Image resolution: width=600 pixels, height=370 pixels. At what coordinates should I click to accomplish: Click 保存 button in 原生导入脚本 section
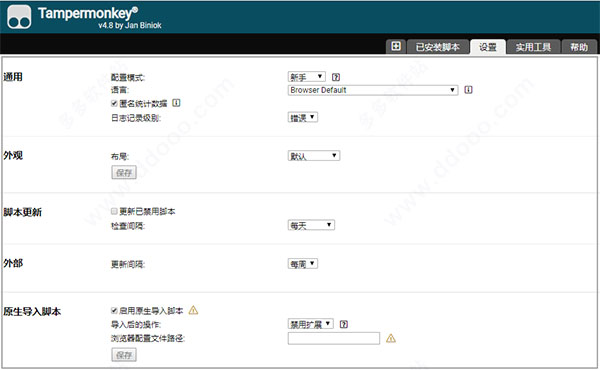(x=124, y=355)
